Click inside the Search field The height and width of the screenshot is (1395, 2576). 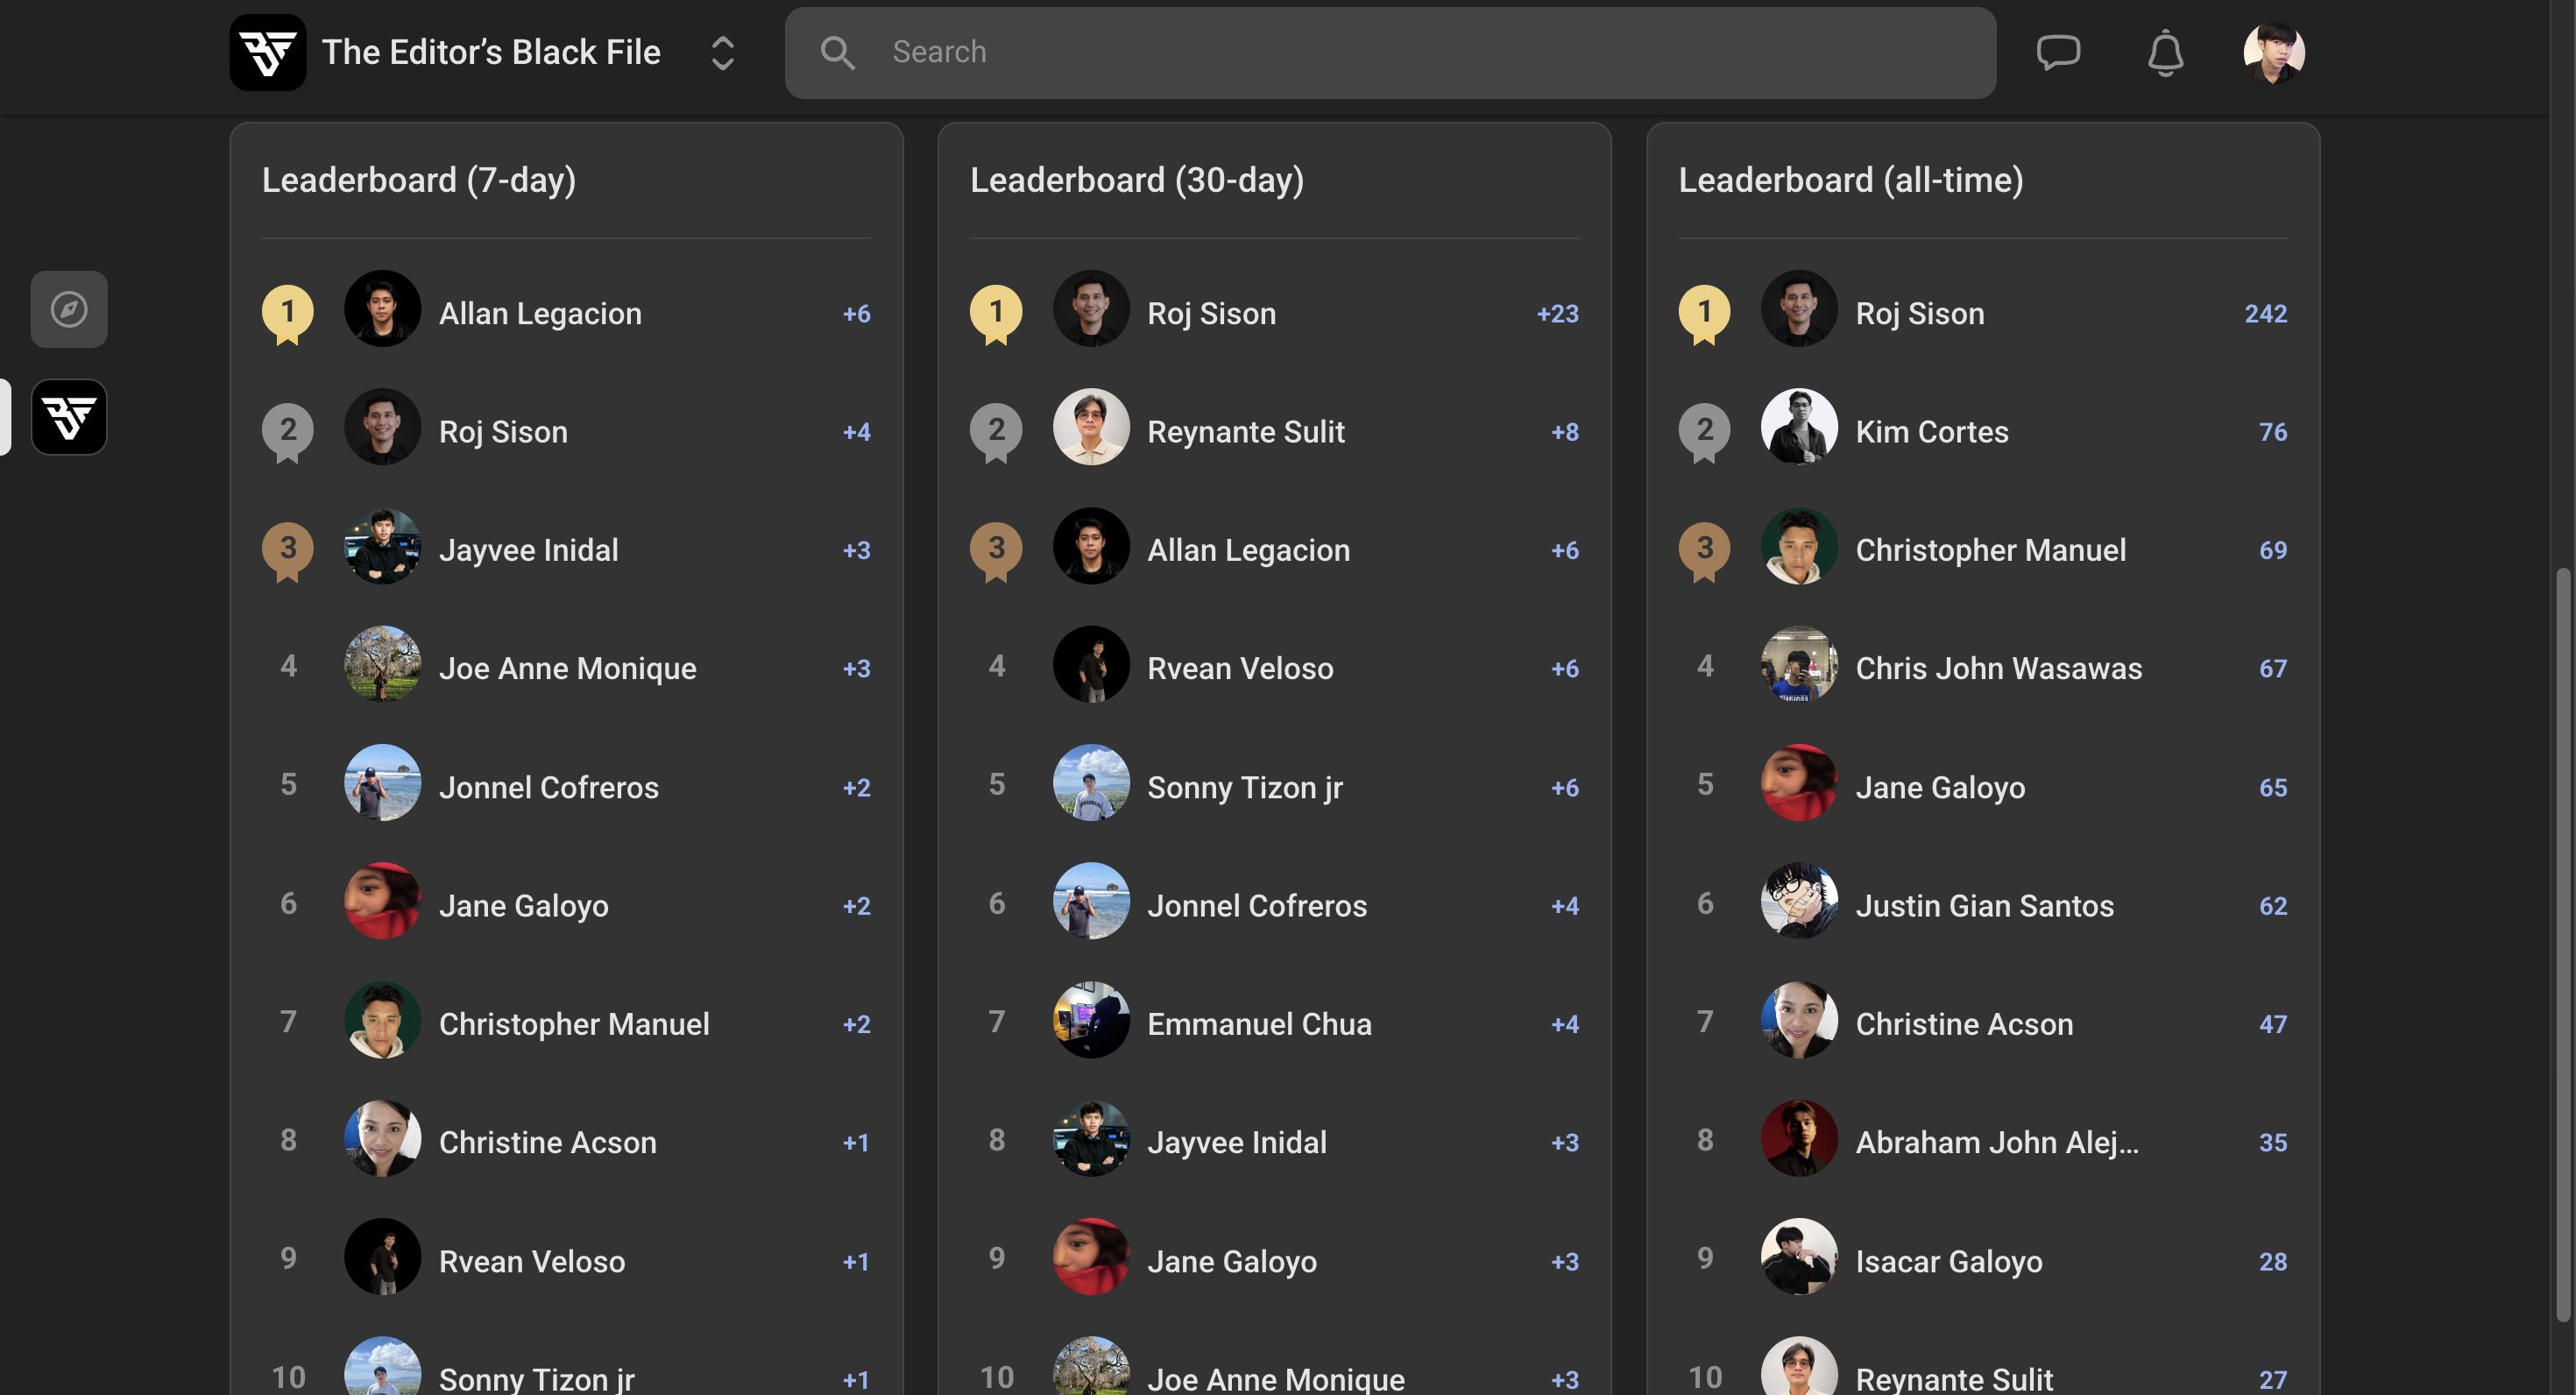[x=1390, y=53]
